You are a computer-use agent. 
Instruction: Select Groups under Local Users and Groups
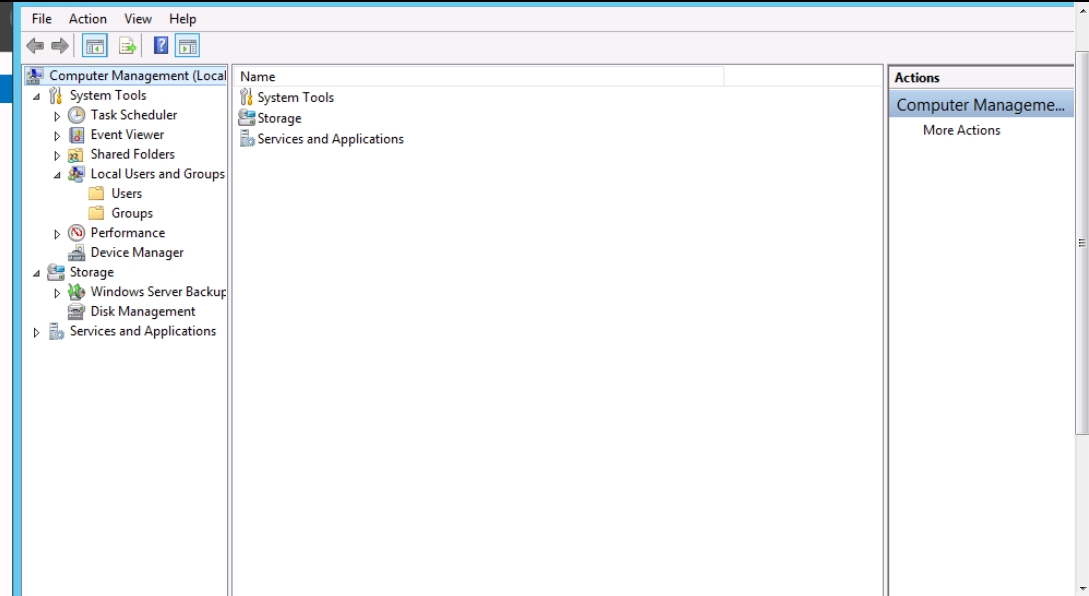(x=132, y=213)
